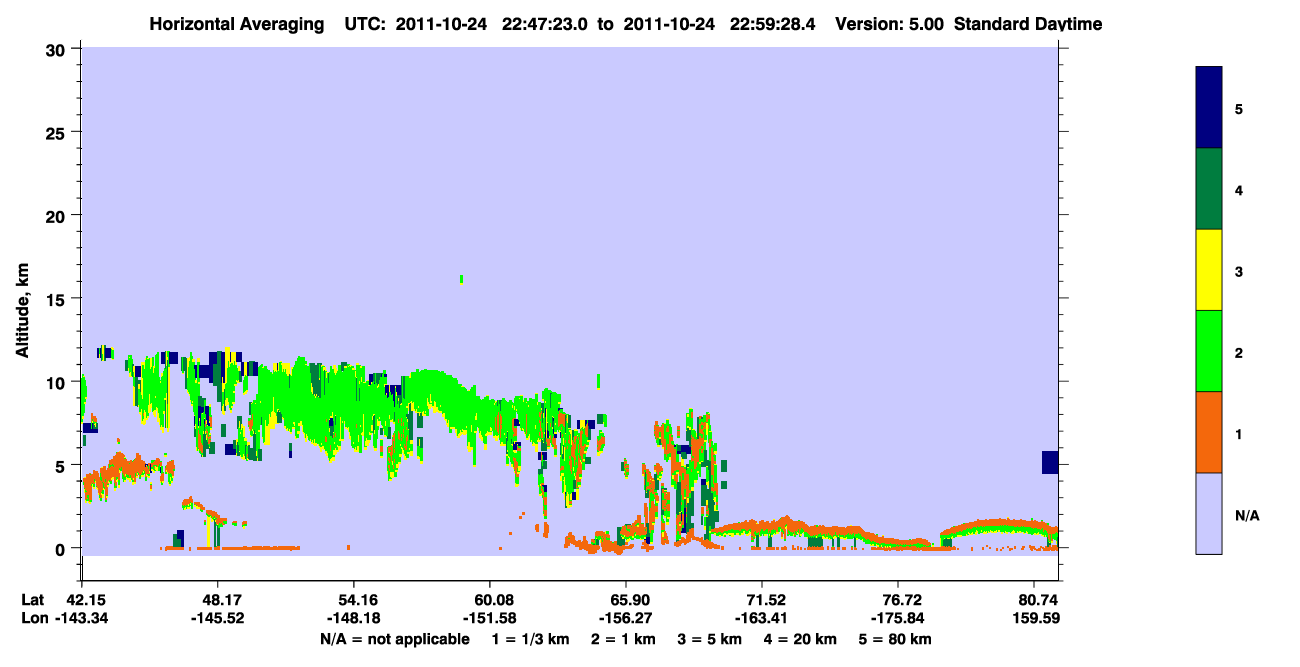The height and width of the screenshot is (667, 1300).
Task: Click the latitude value 54.16
Action: (354, 600)
